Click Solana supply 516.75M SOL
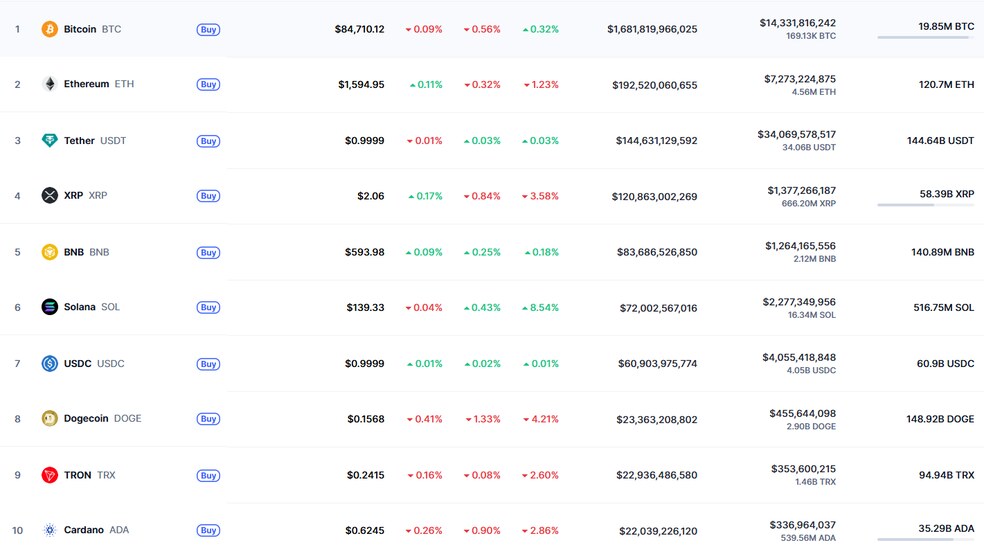 point(944,307)
